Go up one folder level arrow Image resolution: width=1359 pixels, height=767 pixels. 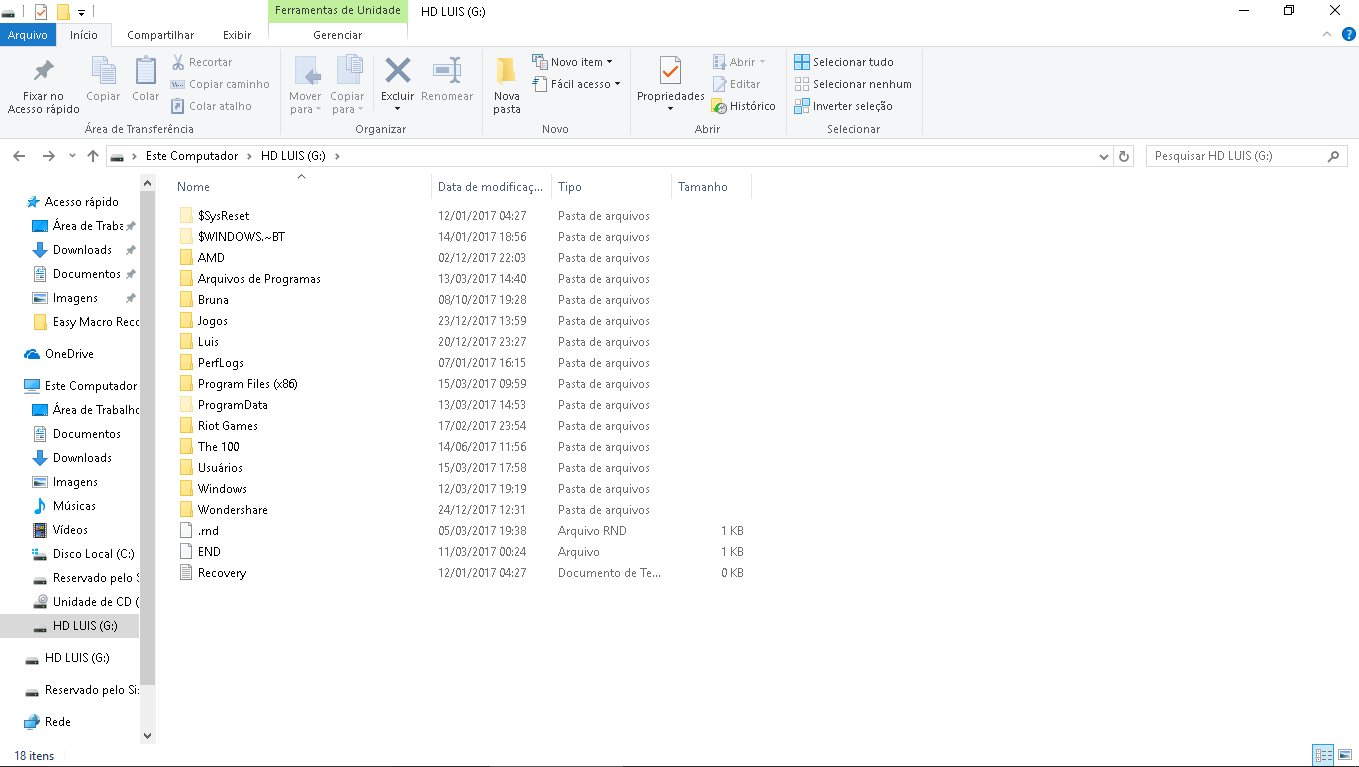click(93, 156)
